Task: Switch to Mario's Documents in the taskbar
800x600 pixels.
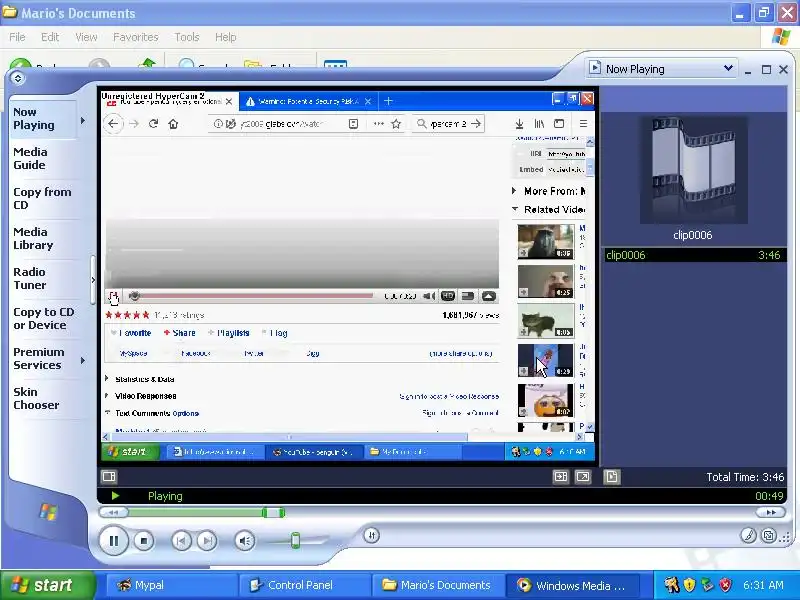Action: [437, 585]
